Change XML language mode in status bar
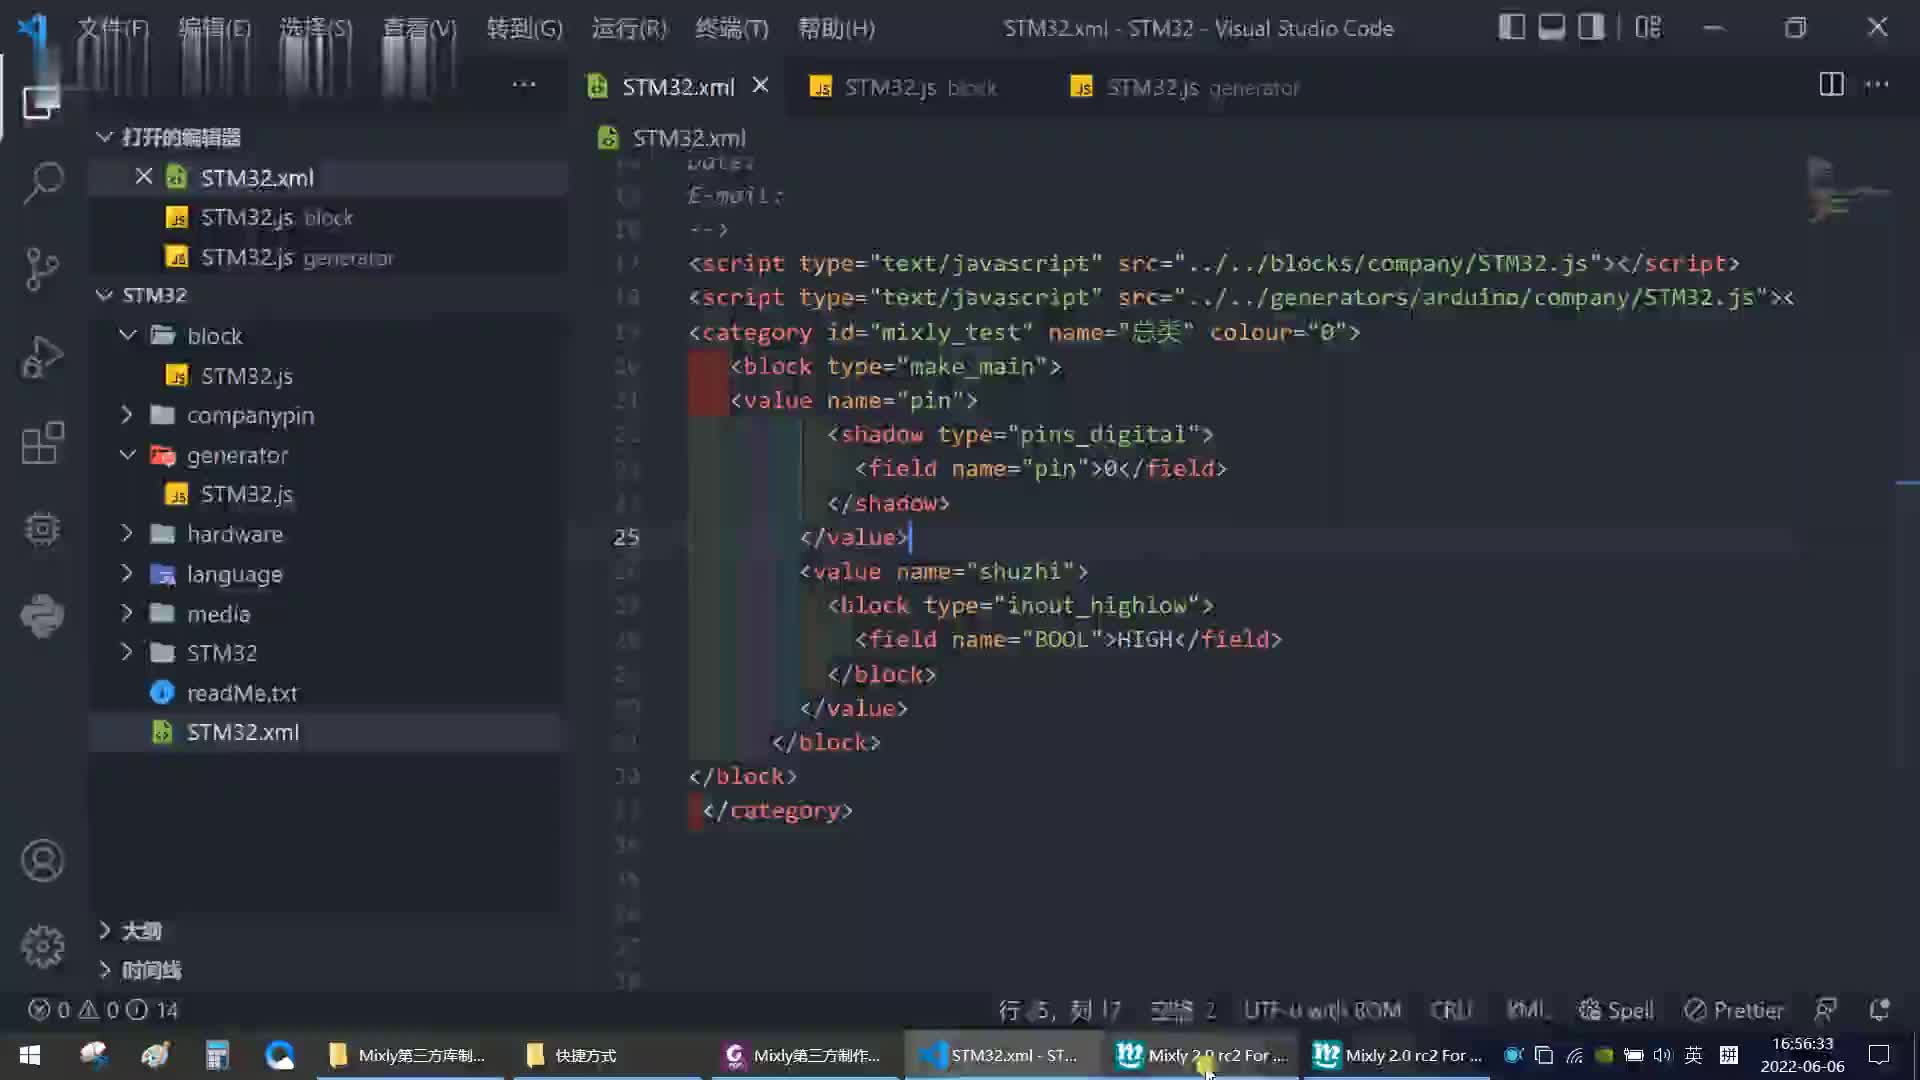The height and width of the screenshot is (1080, 1920). point(1526,1010)
